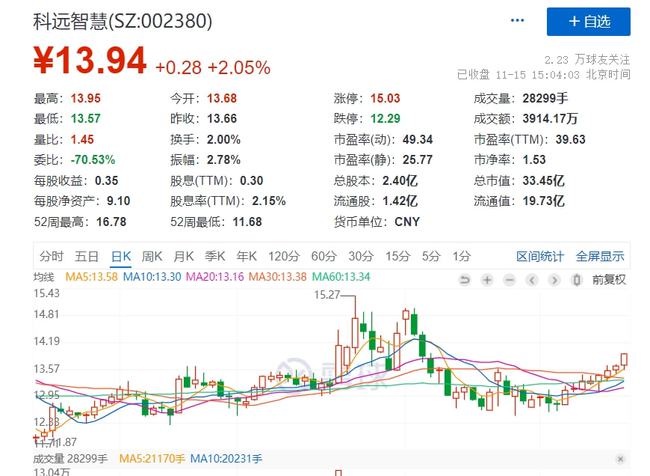Move chart right with right chevron icon
Image resolution: width=650 pixels, height=476 pixels.
554,280
